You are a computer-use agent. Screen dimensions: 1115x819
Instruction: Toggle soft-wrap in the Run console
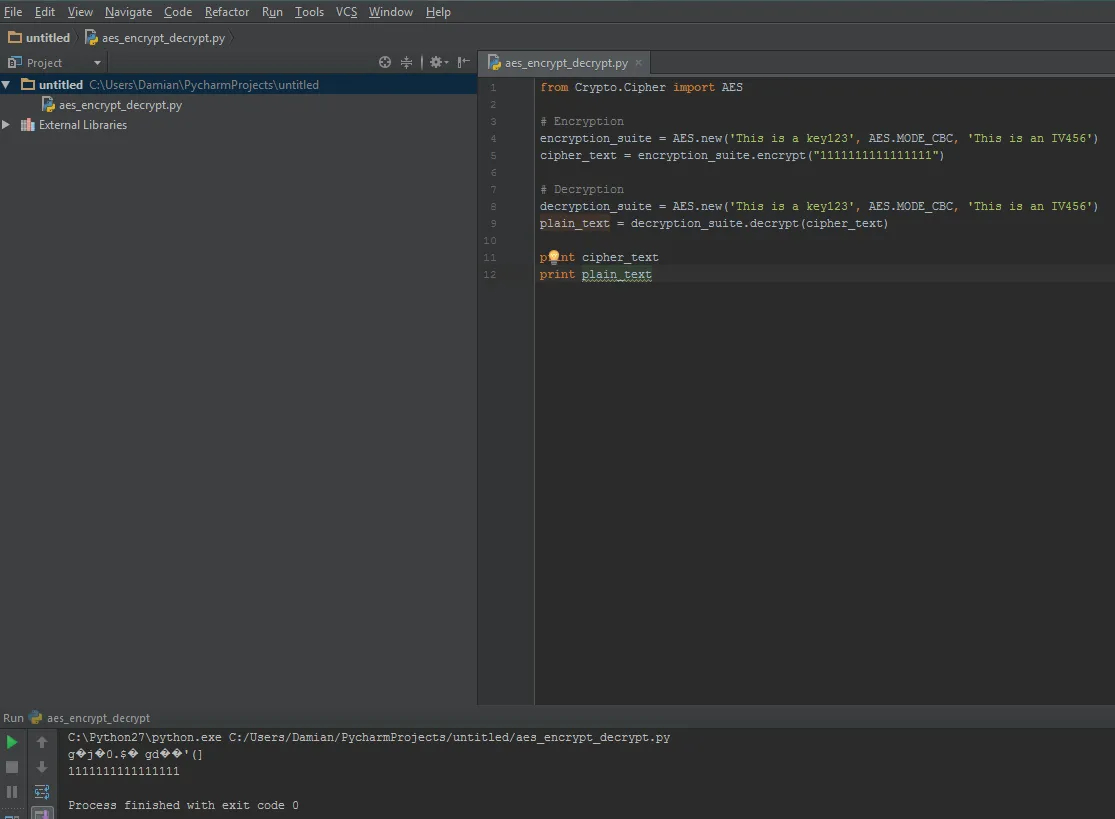click(42, 792)
